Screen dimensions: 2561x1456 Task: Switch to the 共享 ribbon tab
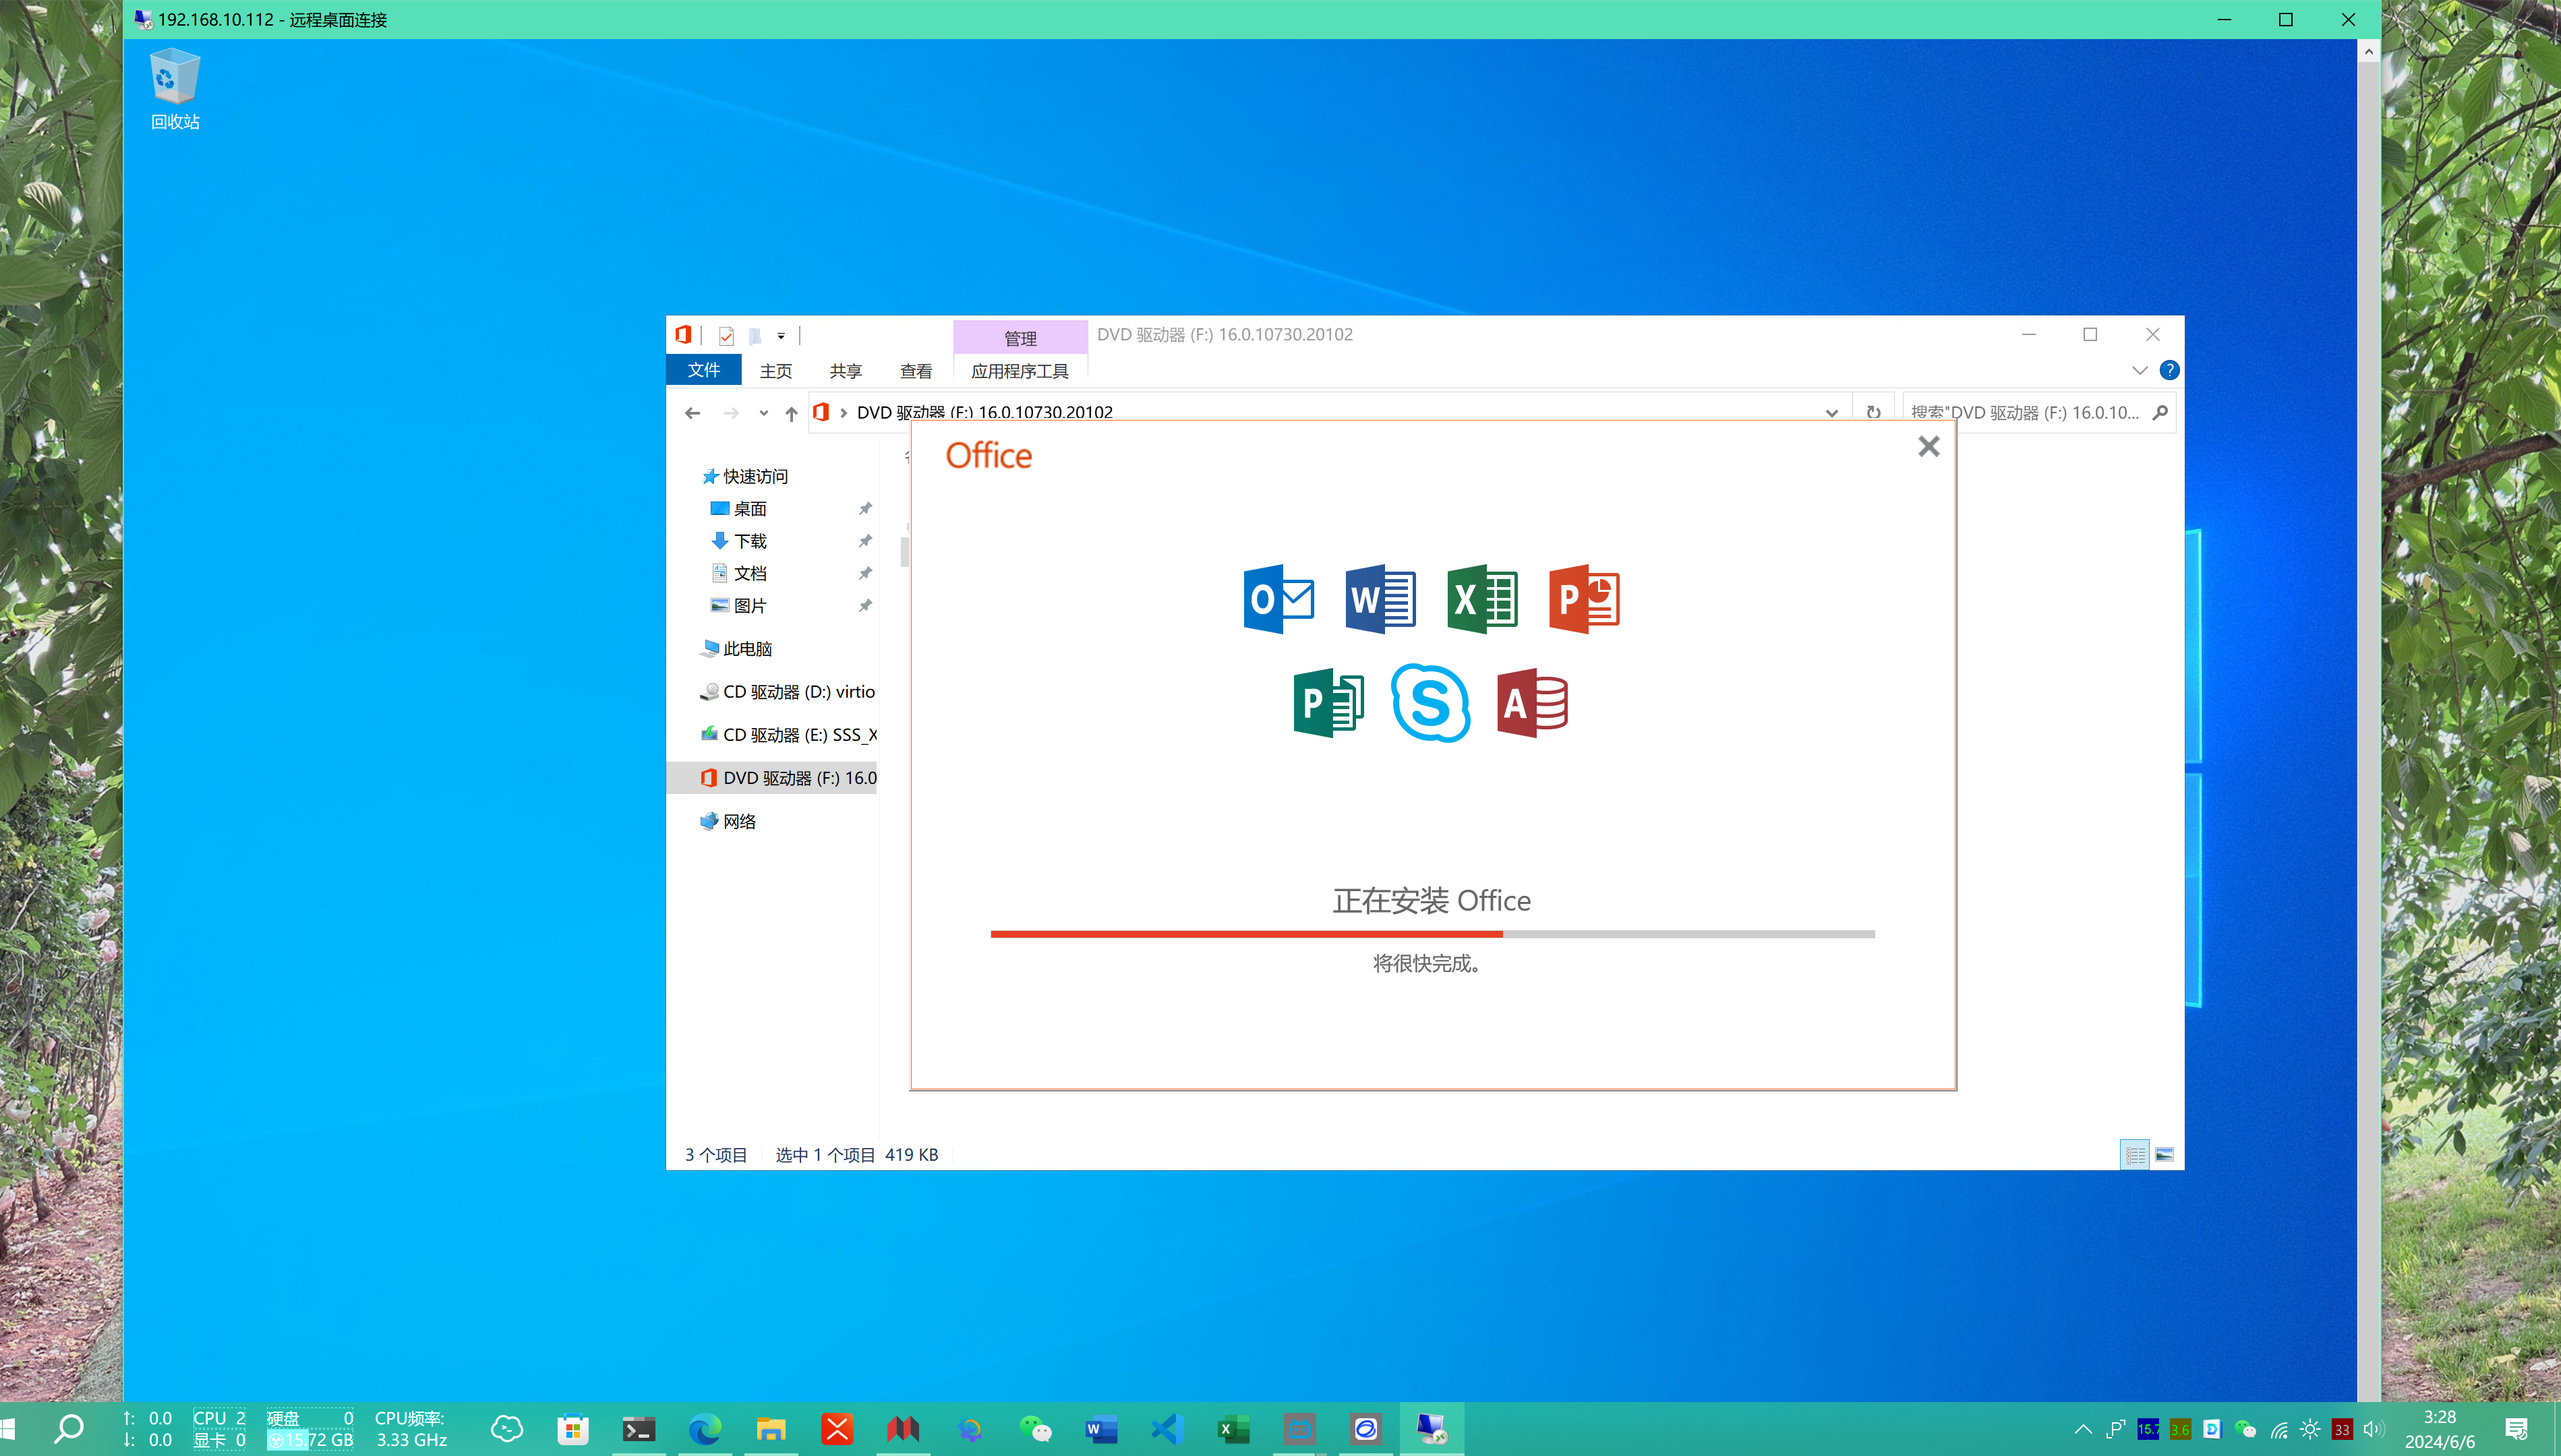tap(845, 371)
